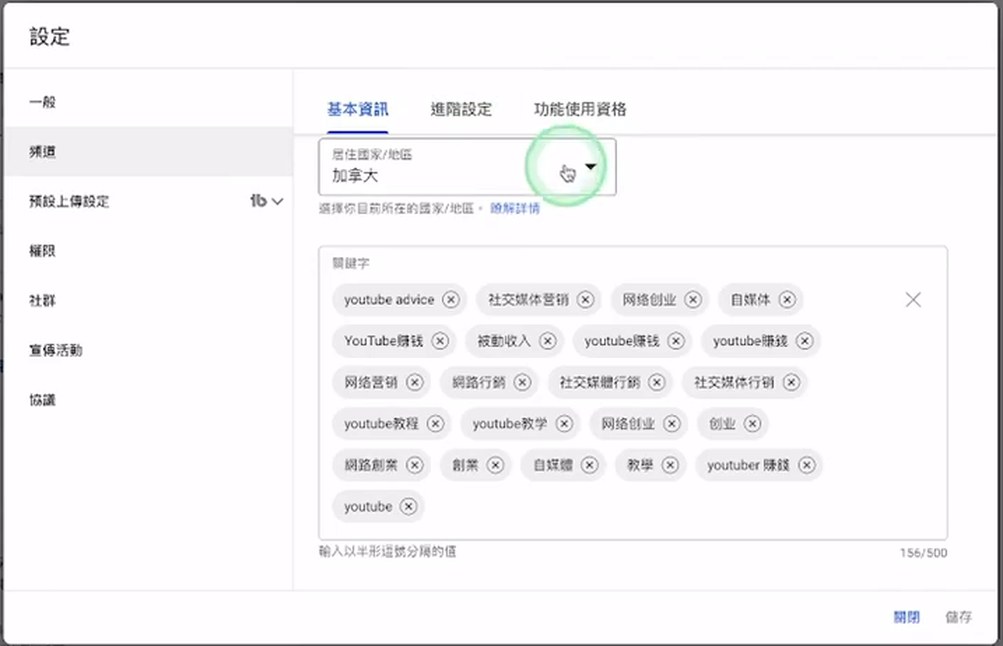
Task: Open the 社群 settings section
Action: pos(148,300)
